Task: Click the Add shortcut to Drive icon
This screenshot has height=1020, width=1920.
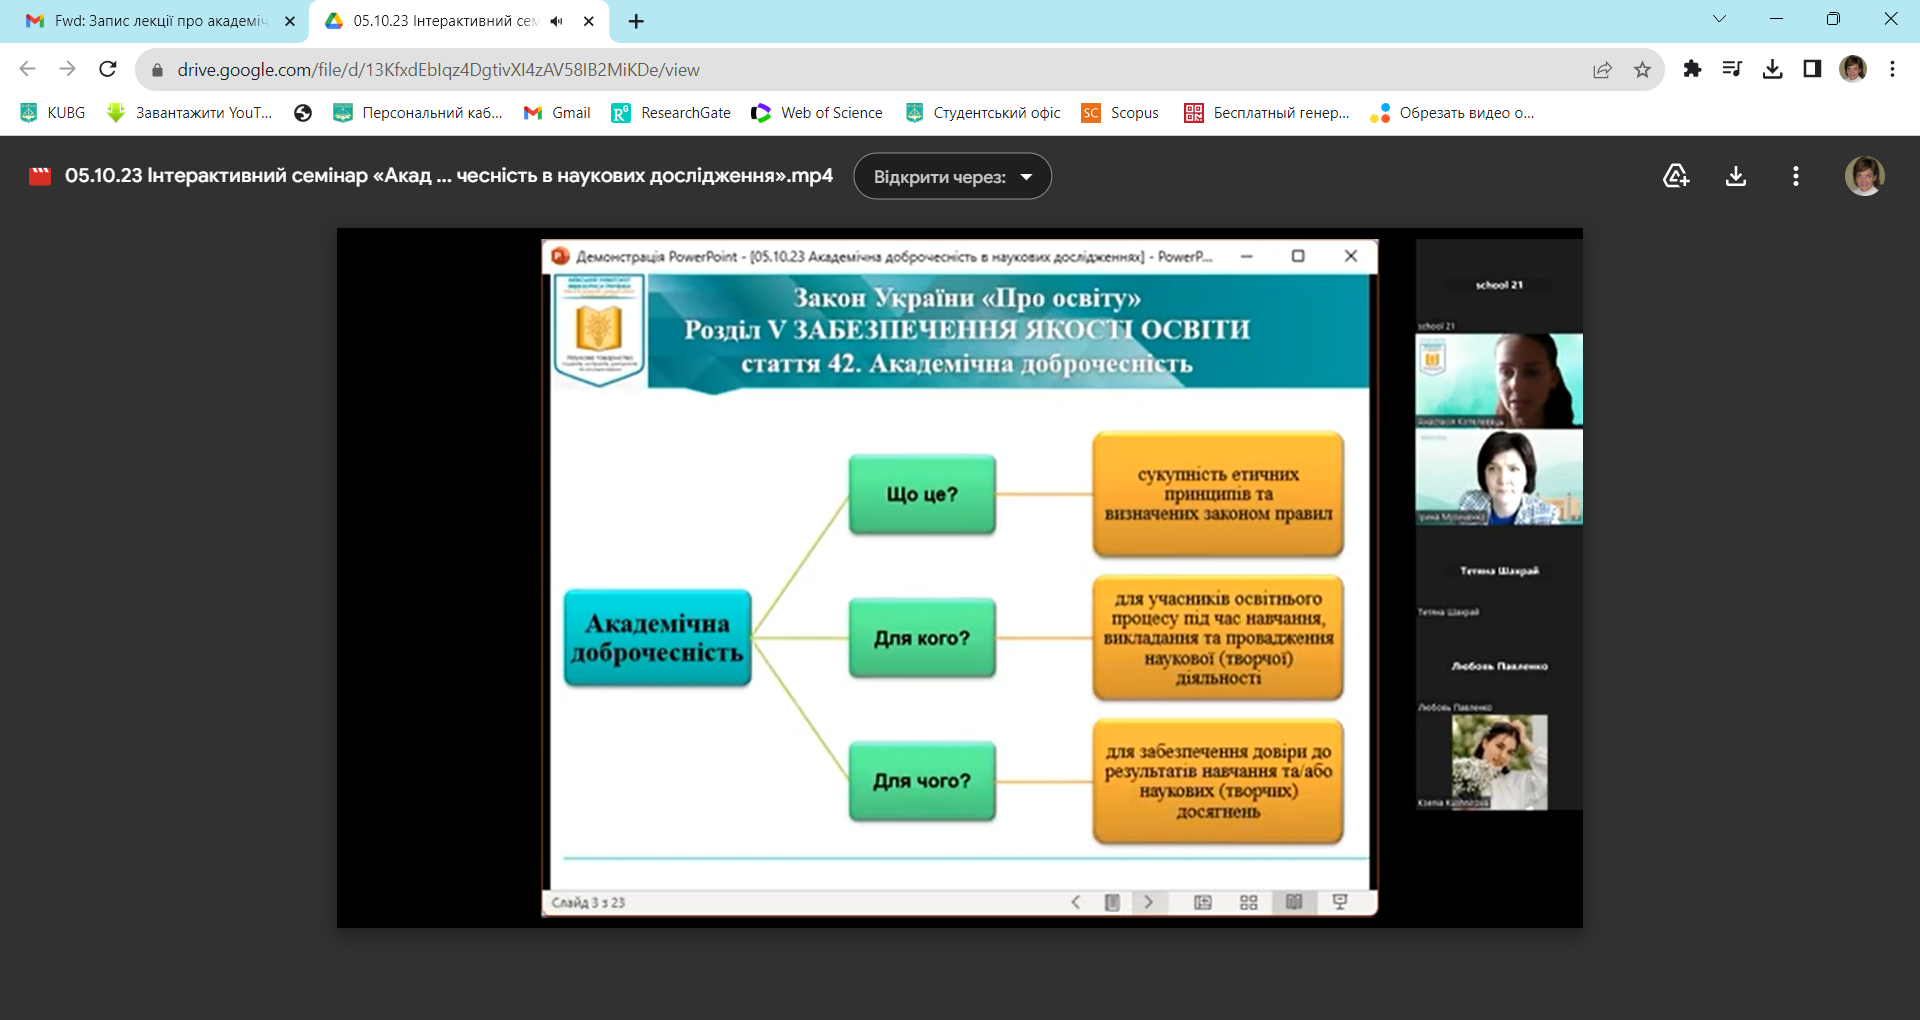Action: [x=1676, y=177]
